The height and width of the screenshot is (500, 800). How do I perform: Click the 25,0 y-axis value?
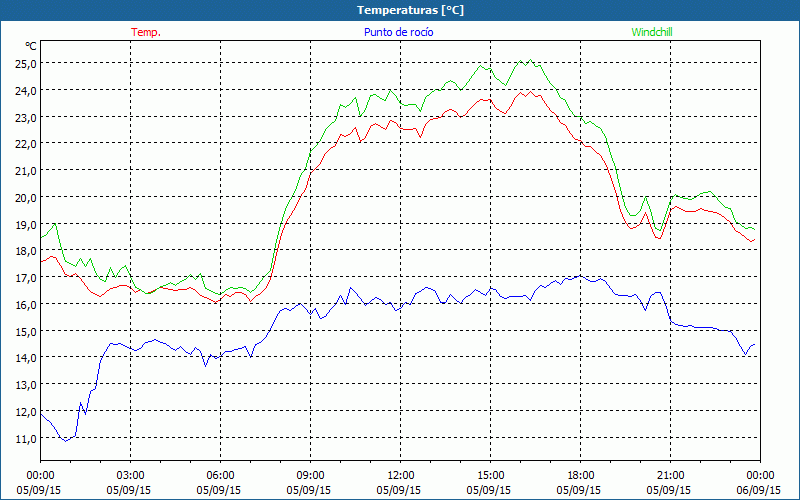click(x=26, y=64)
